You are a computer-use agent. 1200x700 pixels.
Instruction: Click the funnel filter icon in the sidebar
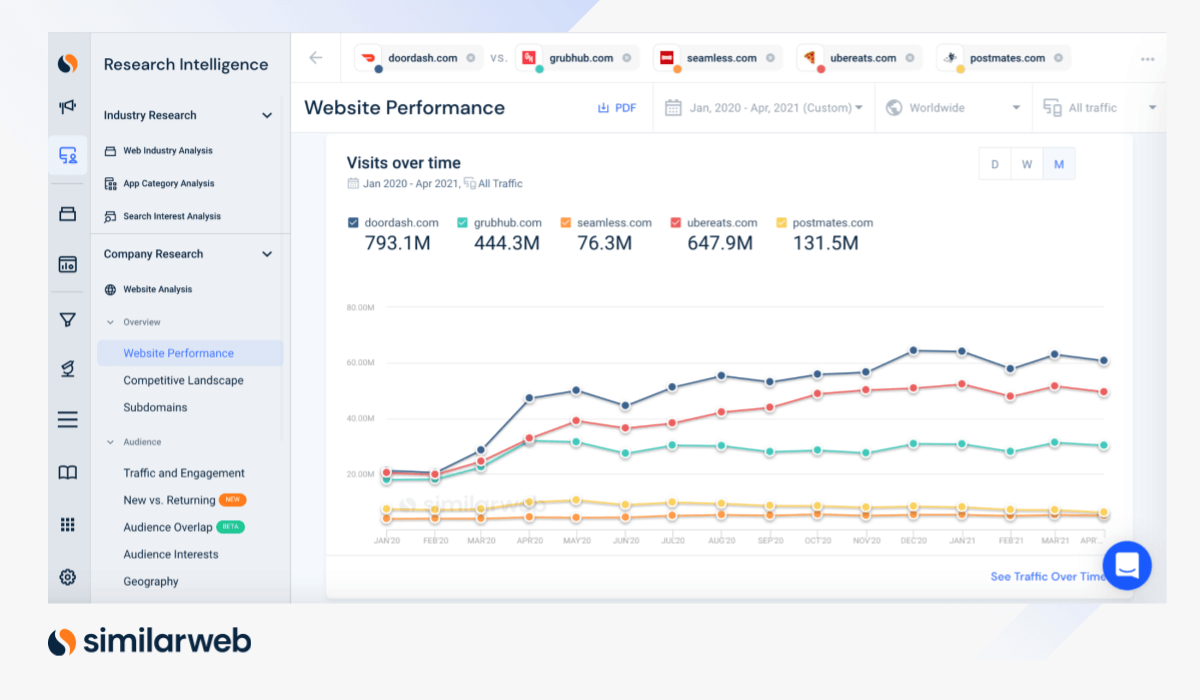(67, 320)
